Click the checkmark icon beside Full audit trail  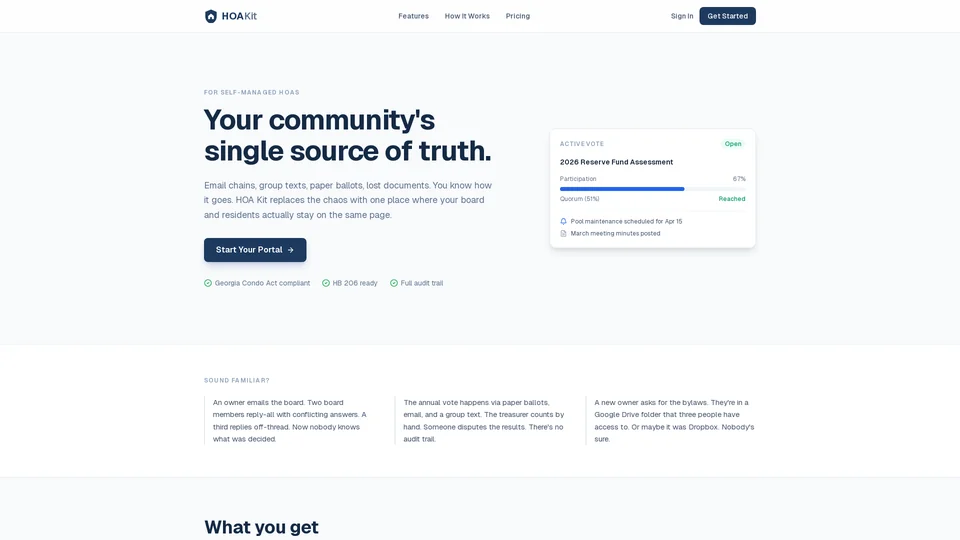click(x=394, y=283)
